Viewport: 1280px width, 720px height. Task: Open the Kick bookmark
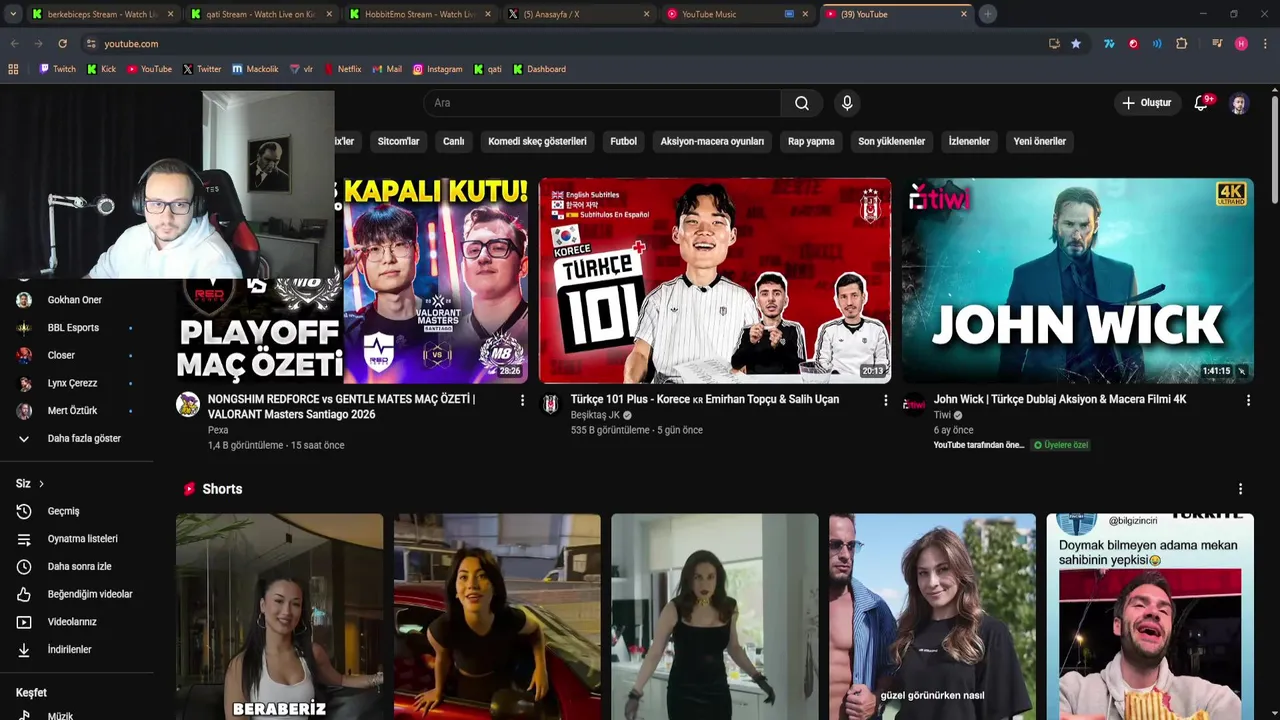pyautogui.click(x=101, y=69)
